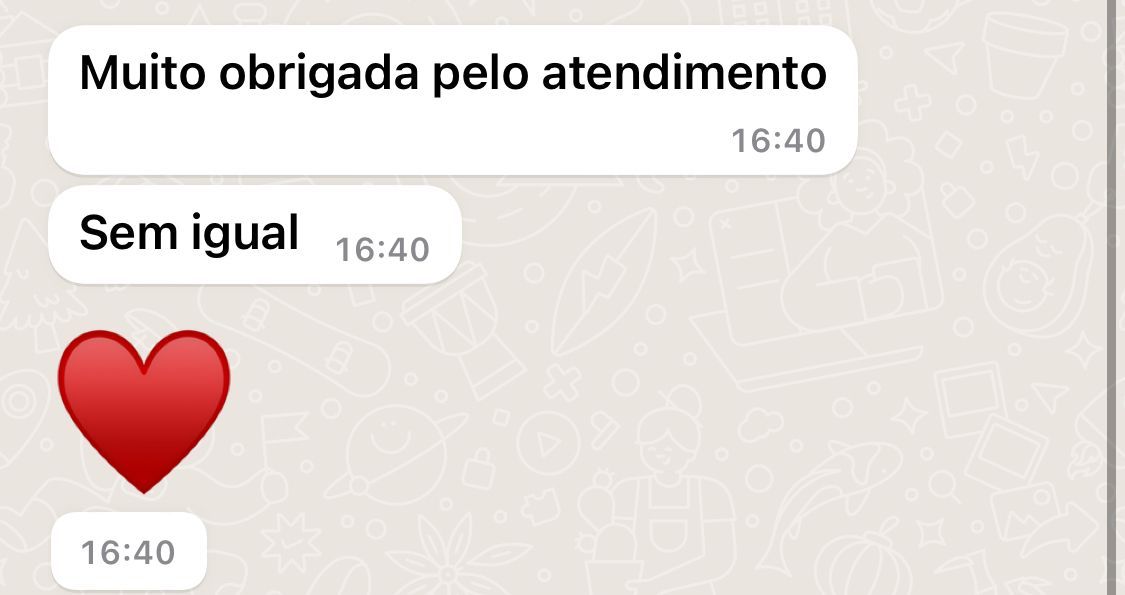Click the pumpkin doodle at the bottom
Image resolution: width=1125 pixels, height=595 pixels.
(861, 561)
